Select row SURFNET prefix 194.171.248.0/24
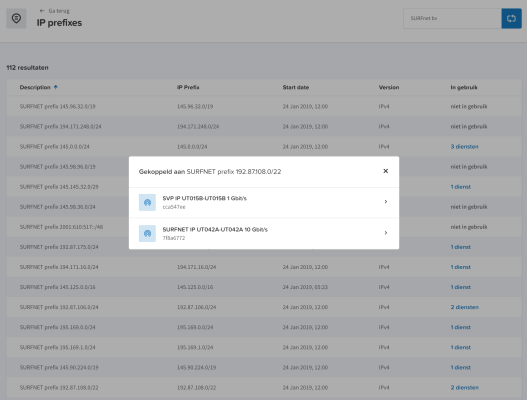 [x=264, y=126]
